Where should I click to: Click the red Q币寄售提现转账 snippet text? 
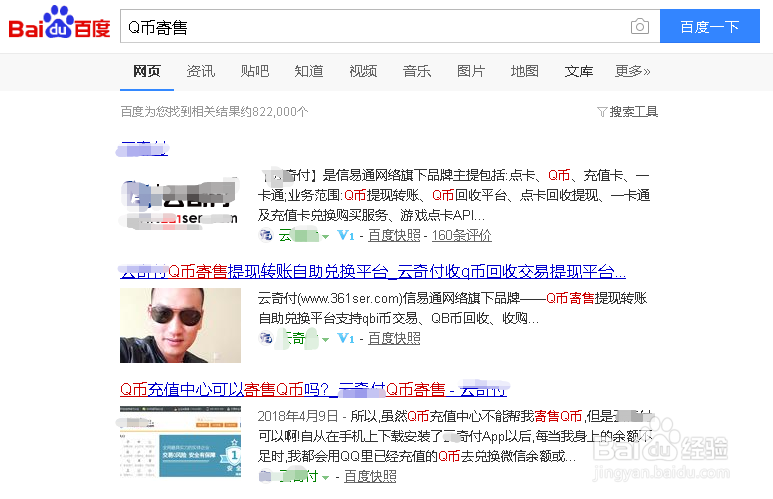(596, 298)
